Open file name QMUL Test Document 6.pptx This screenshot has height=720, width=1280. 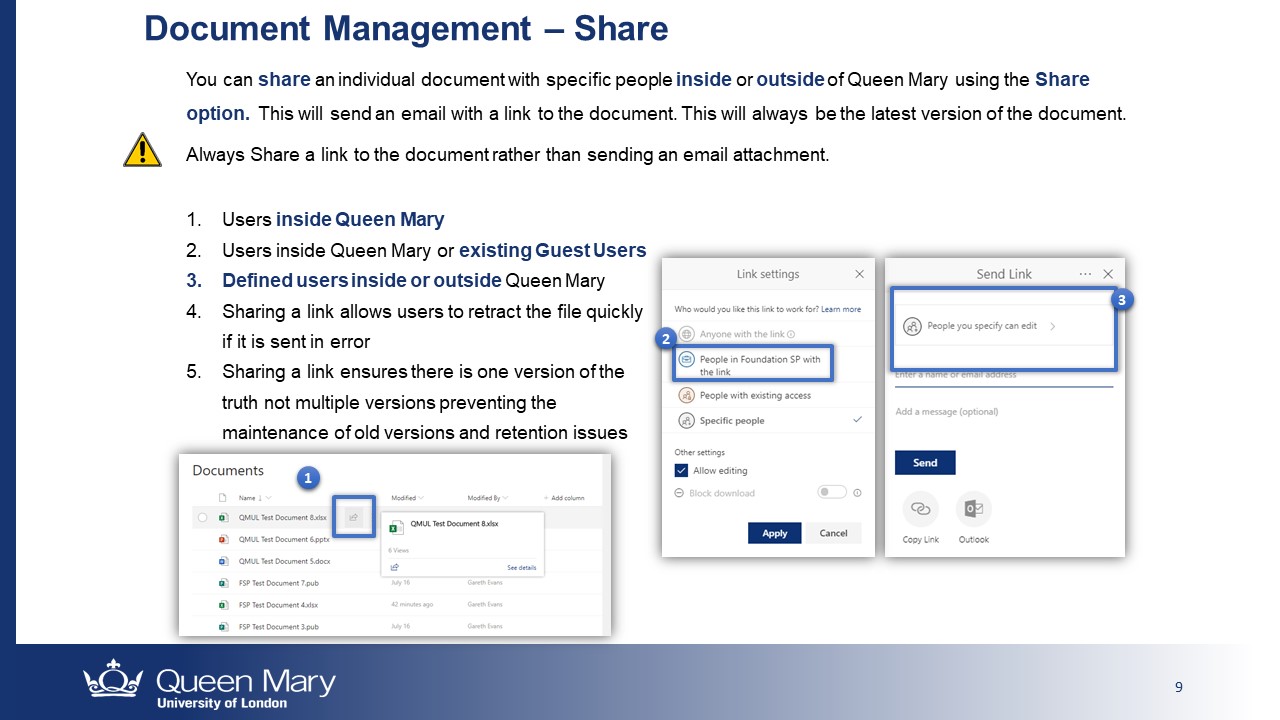click(x=282, y=539)
